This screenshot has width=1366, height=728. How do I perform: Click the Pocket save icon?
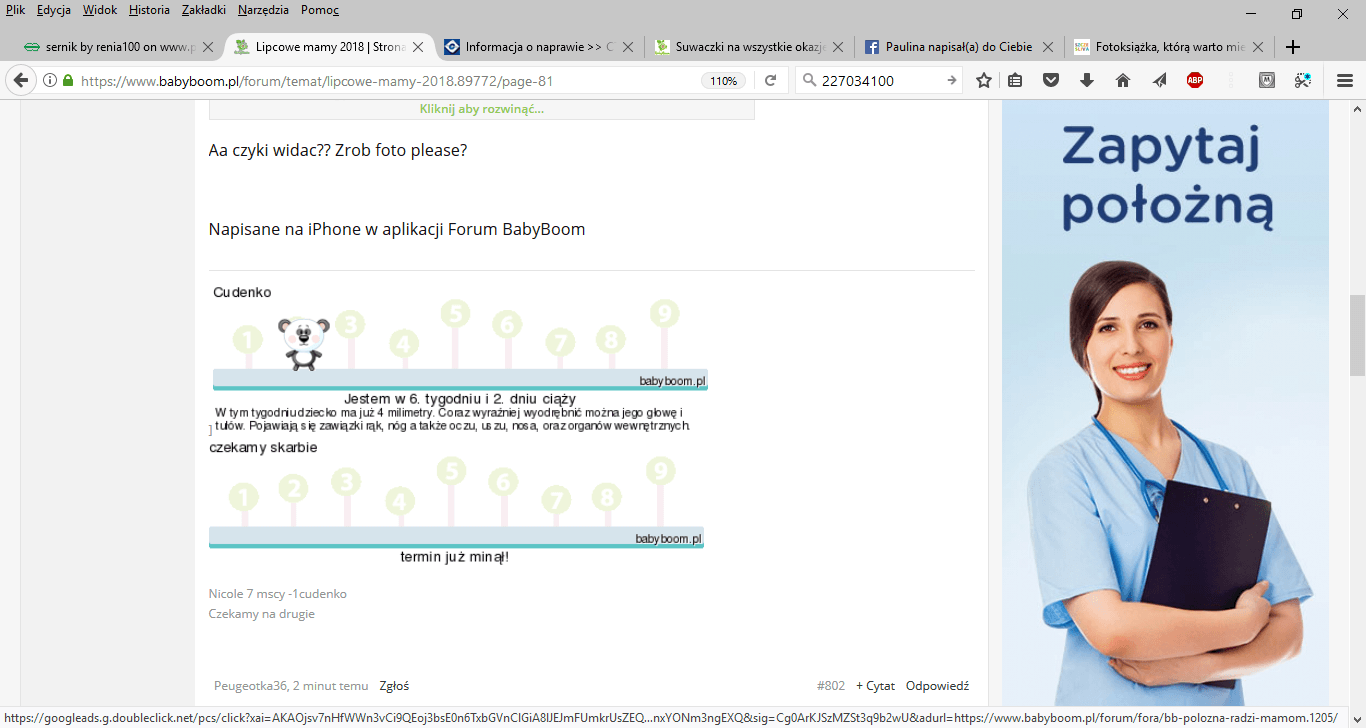1051,81
